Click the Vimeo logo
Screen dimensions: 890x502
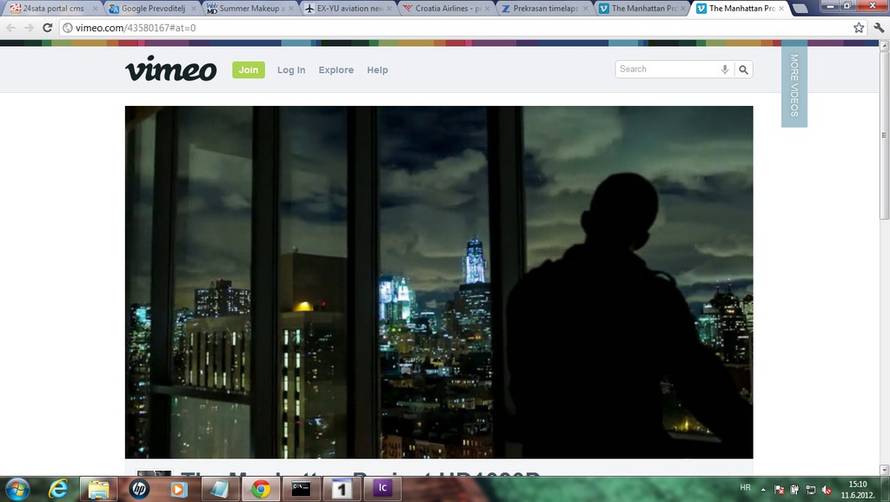point(171,69)
